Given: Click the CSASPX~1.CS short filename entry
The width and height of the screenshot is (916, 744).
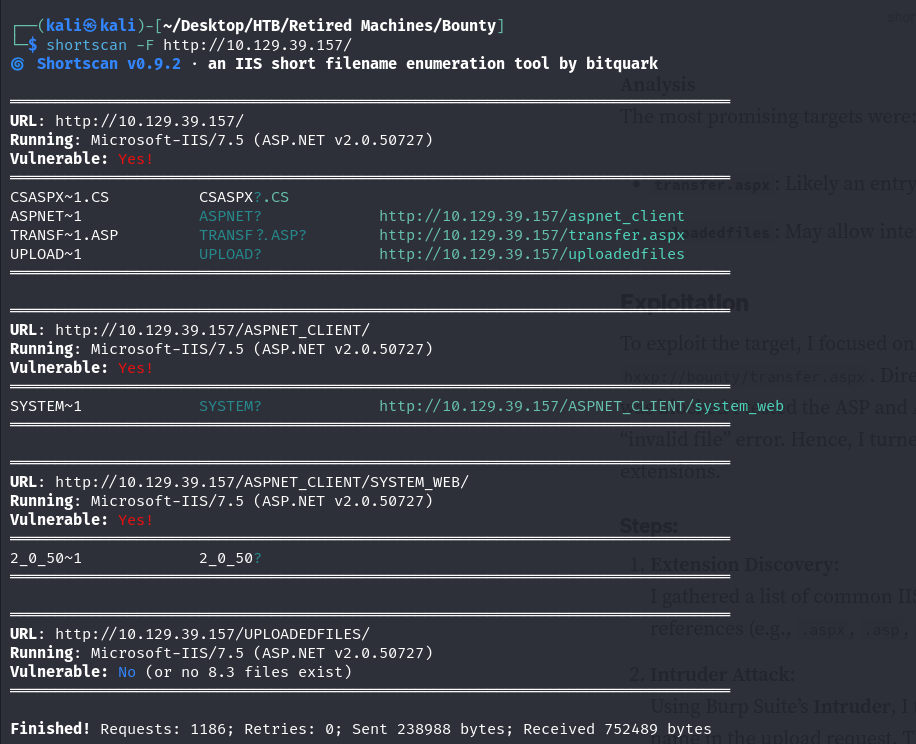Looking at the screenshot, I should [x=60, y=197].
